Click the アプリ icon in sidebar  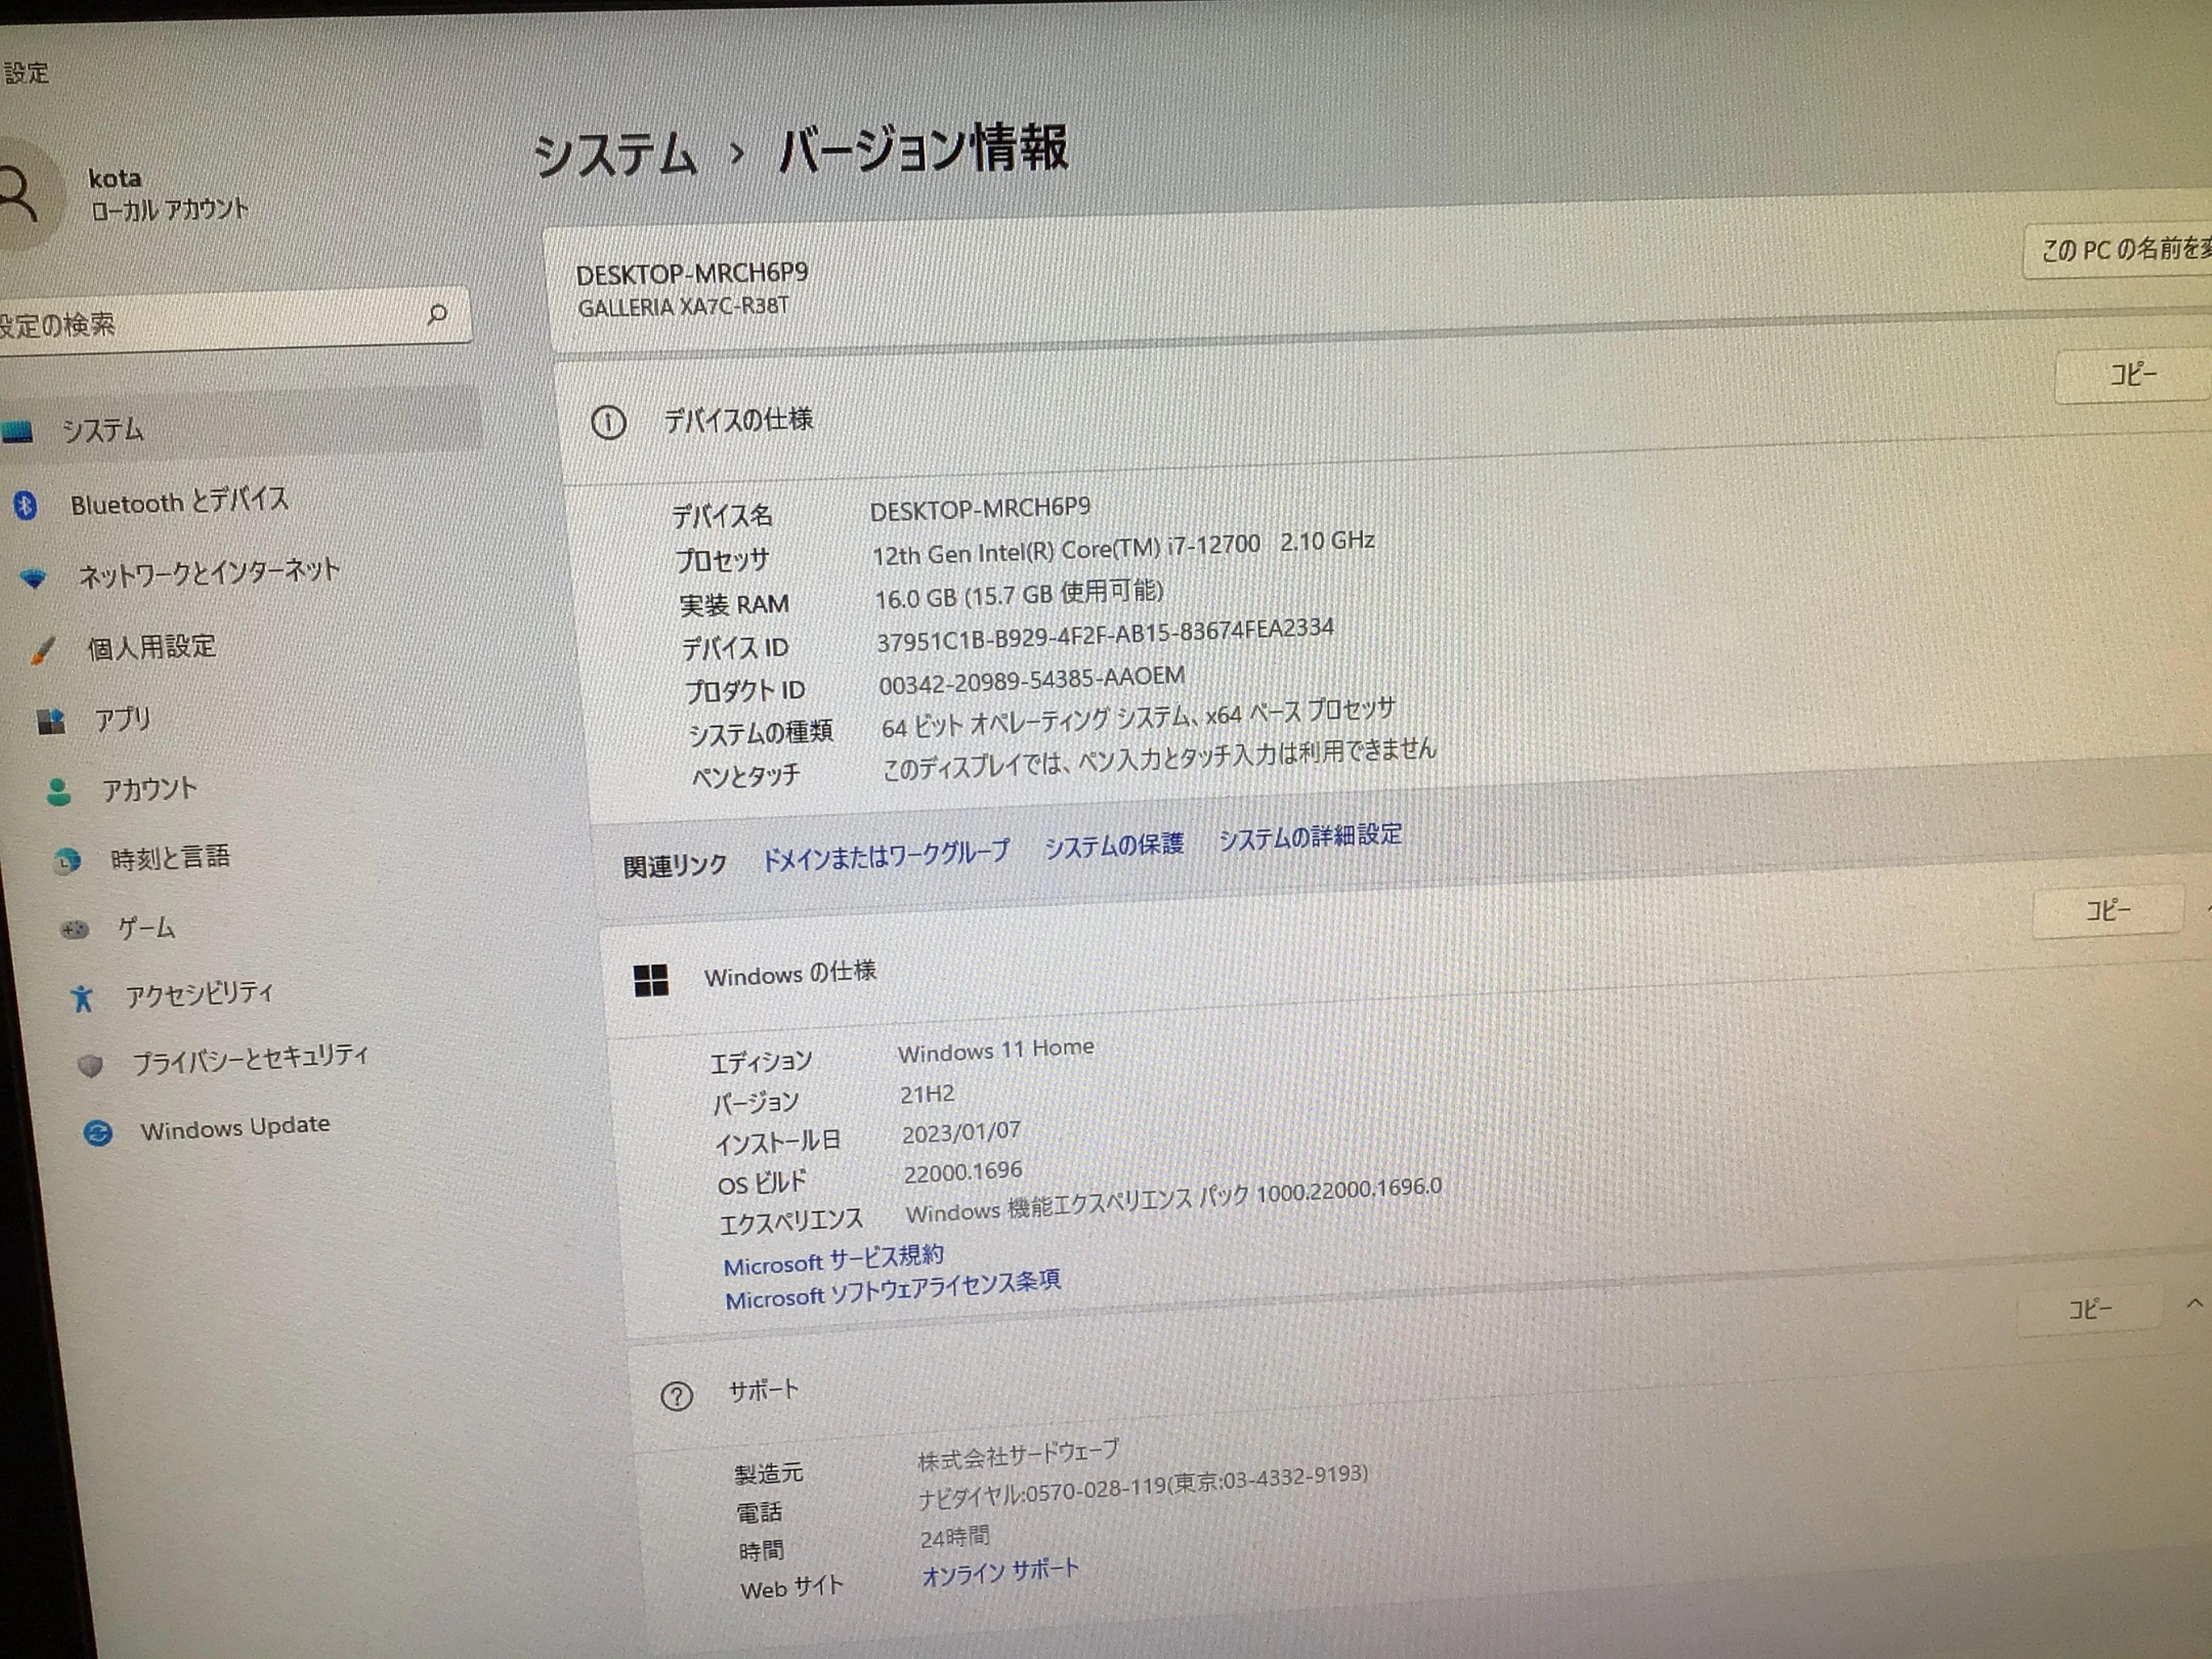click(x=51, y=721)
